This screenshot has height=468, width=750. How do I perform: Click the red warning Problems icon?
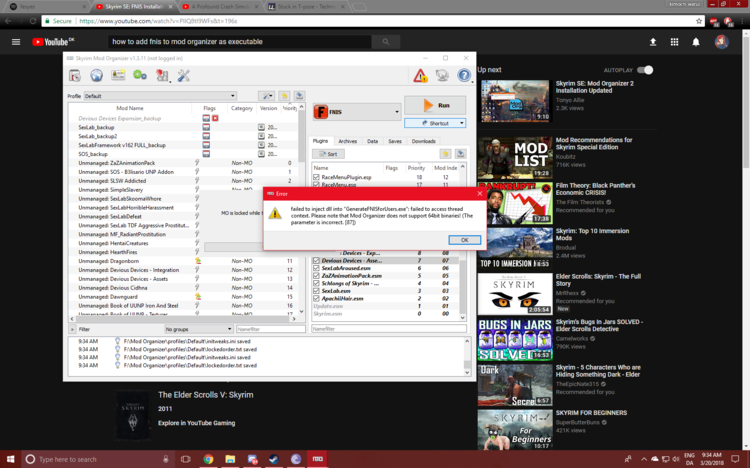pyautogui.click(x=421, y=76)
